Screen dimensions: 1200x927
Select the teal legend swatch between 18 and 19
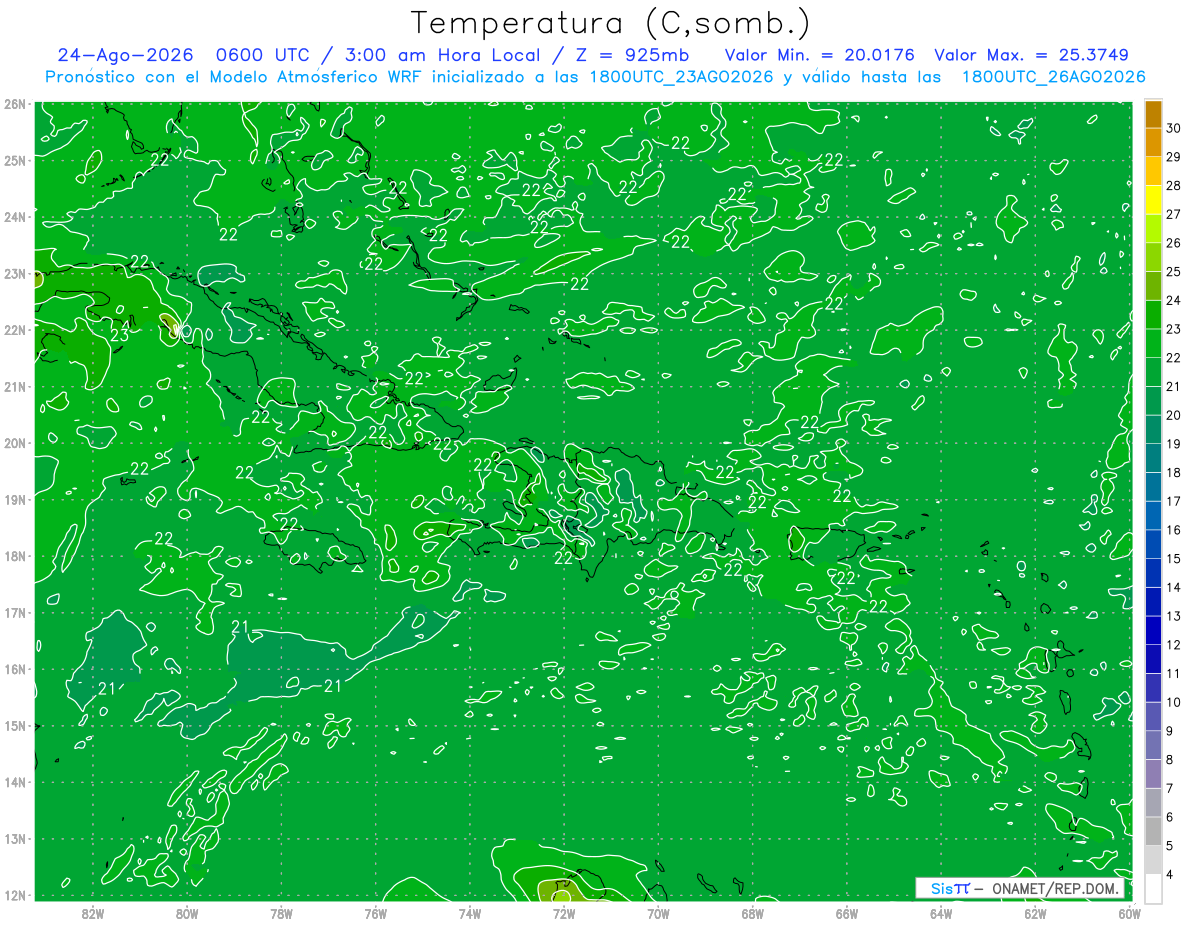pos(1153,458)
